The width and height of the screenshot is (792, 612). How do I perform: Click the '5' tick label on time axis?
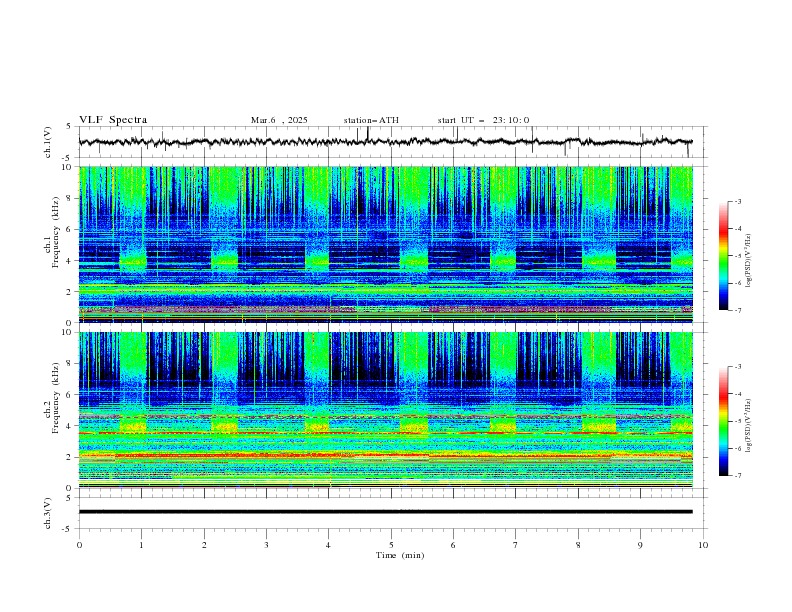[x=391, y=545]
